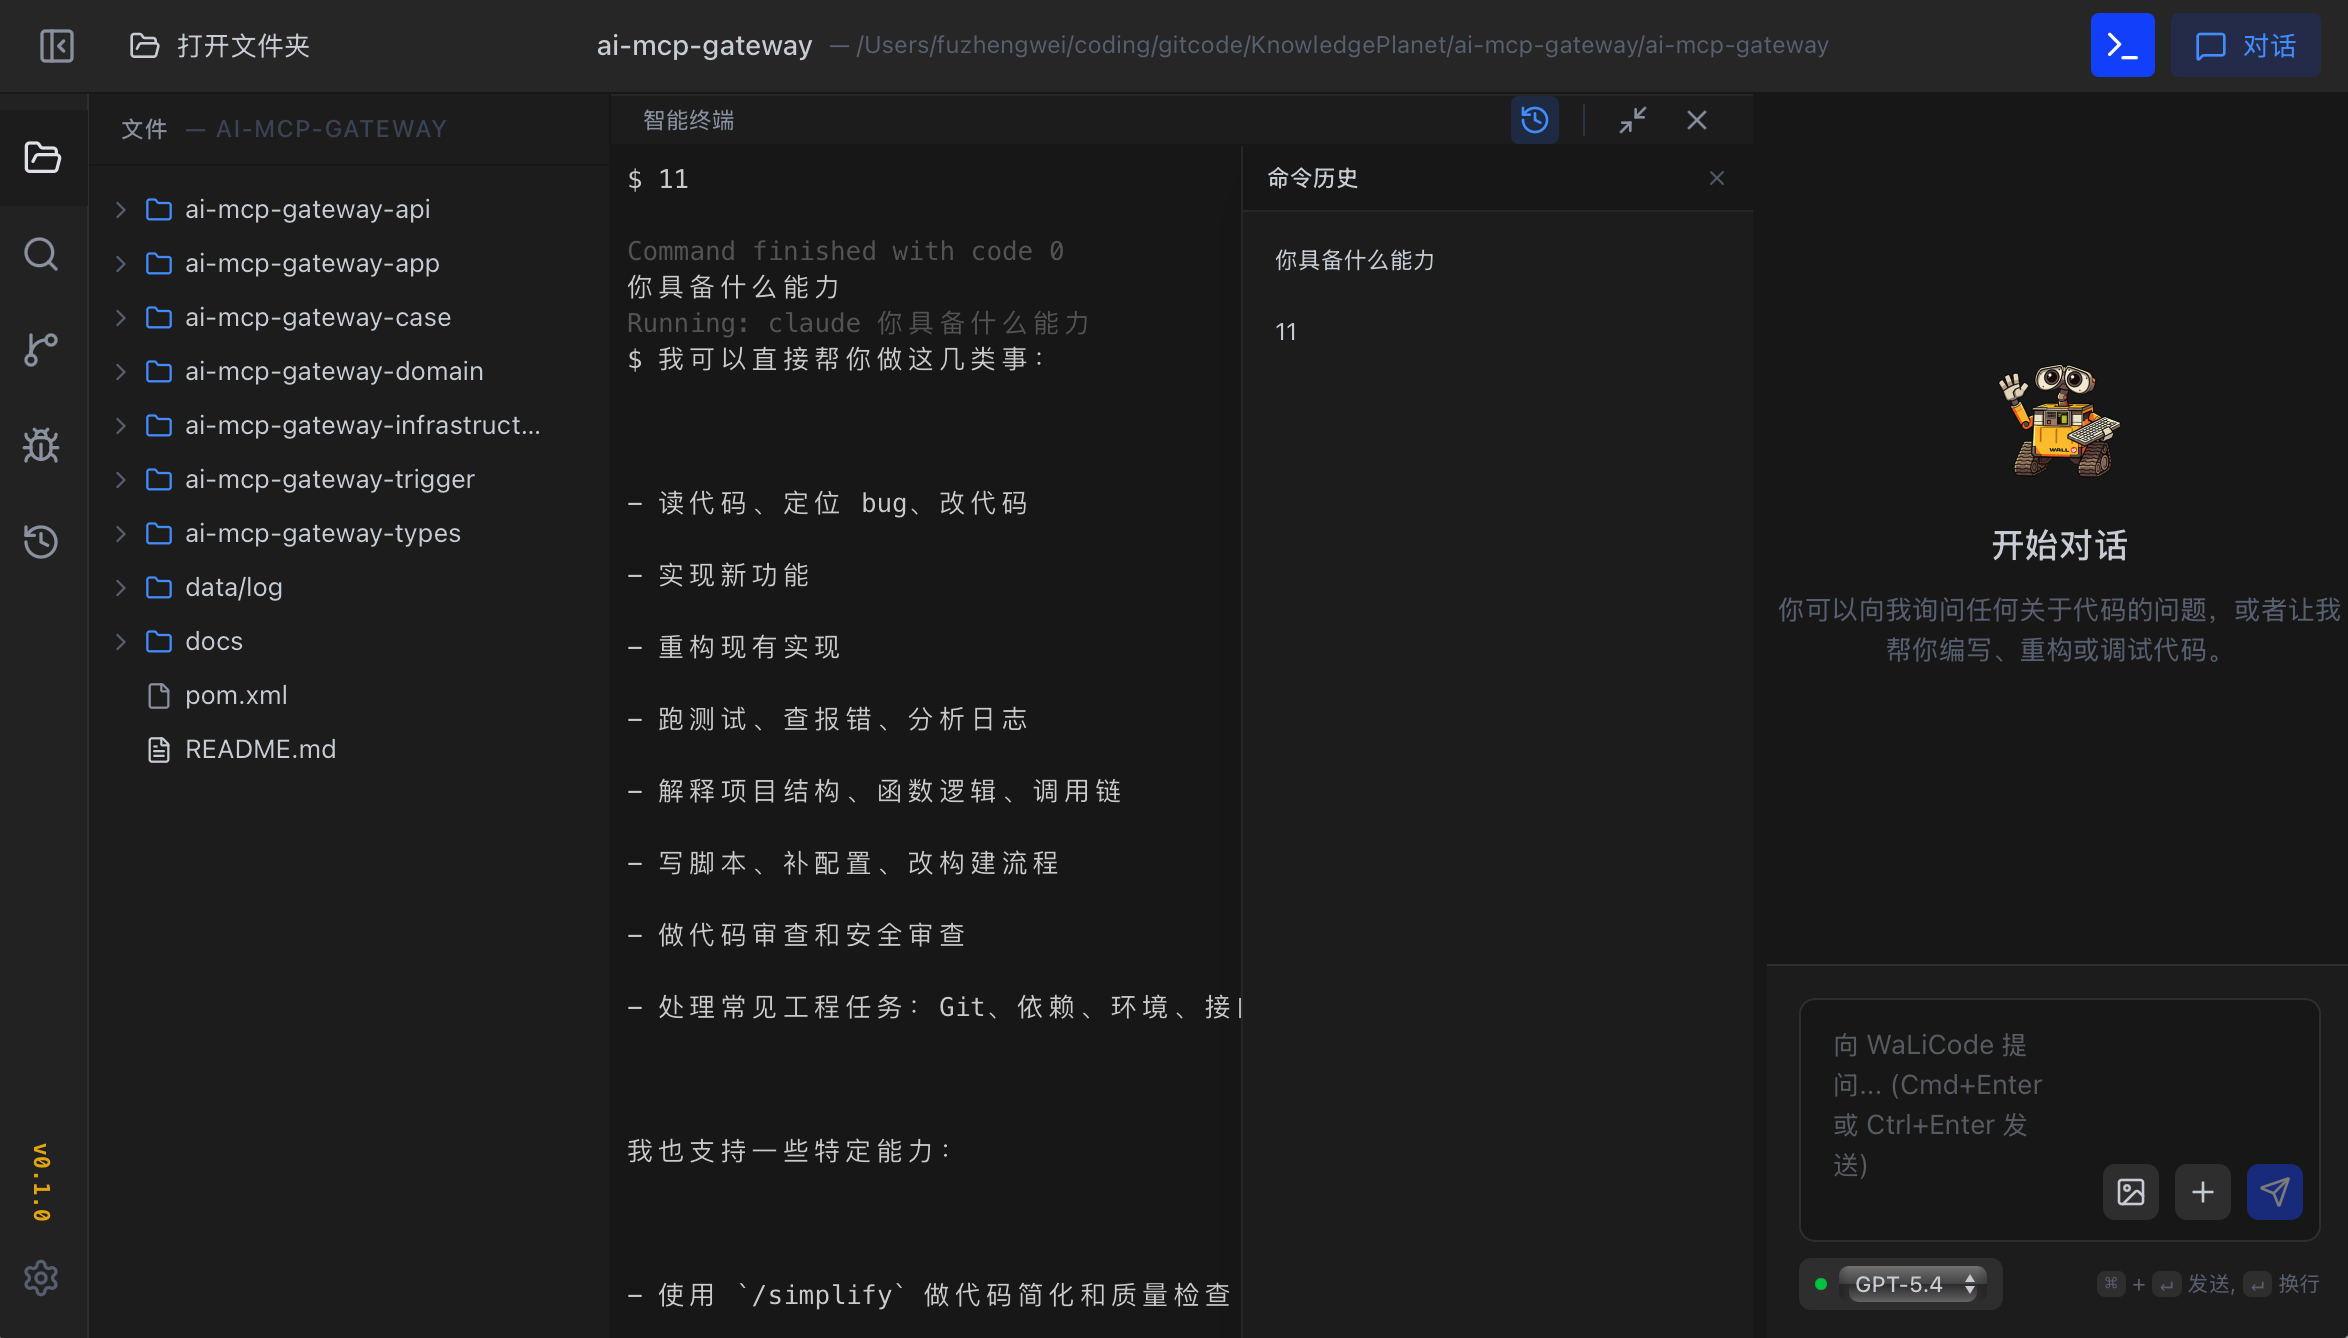This screenshot has height=1338, width=2348.
Task: Expand the docs folder
Action: pos(213,641)
